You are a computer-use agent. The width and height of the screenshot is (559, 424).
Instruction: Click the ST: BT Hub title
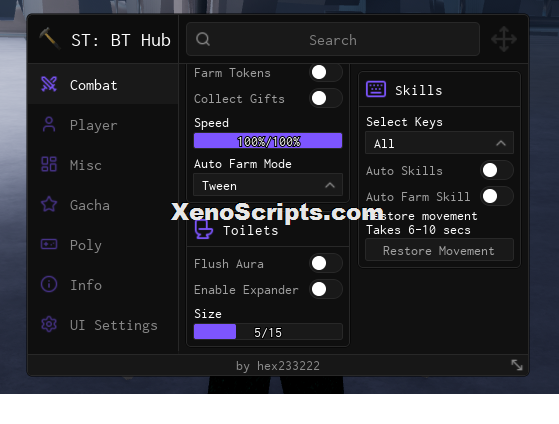(x=121, y=40)
